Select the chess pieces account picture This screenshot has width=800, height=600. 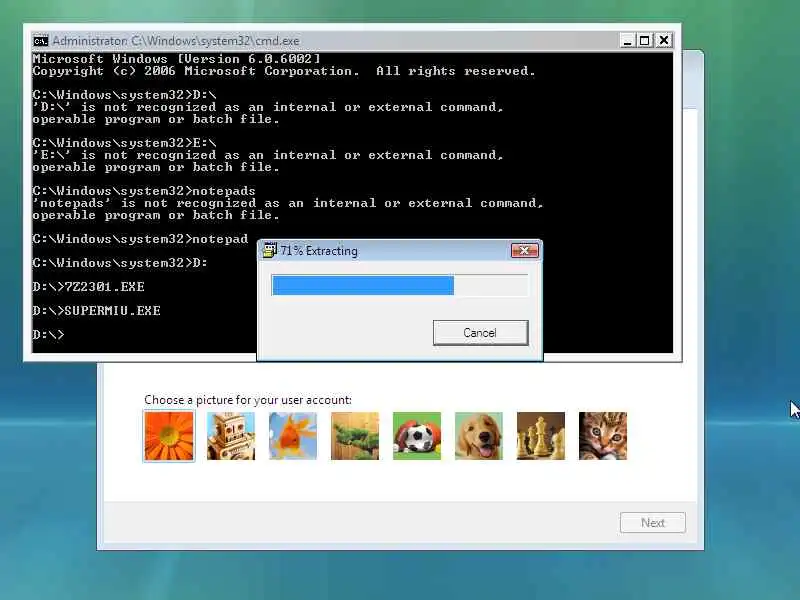tap(541, 436)
